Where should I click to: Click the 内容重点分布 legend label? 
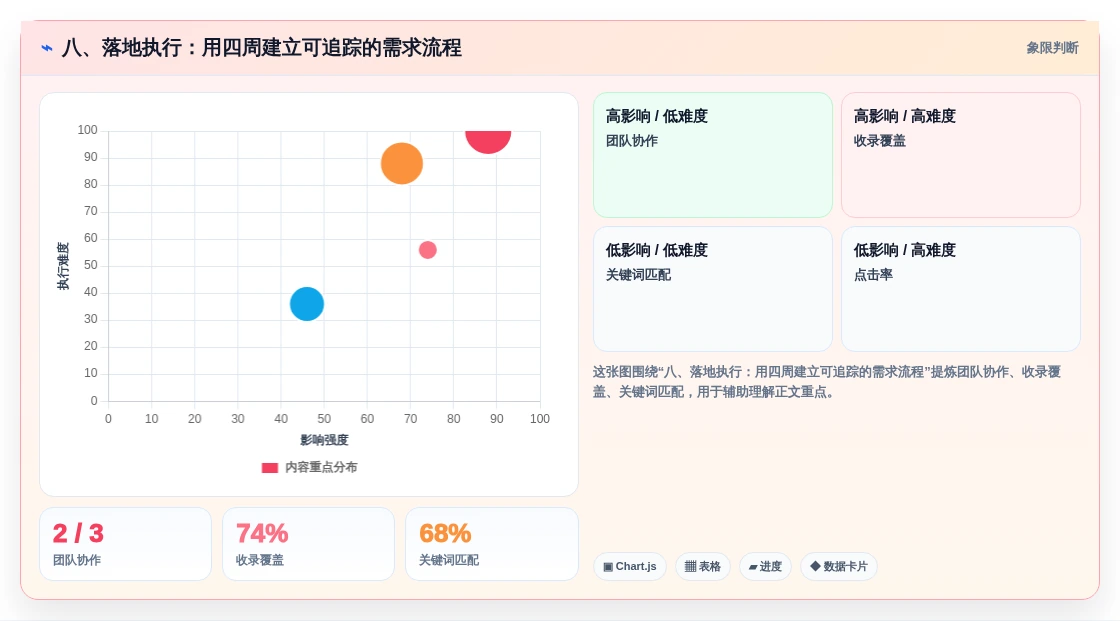(x=321, y=467)
